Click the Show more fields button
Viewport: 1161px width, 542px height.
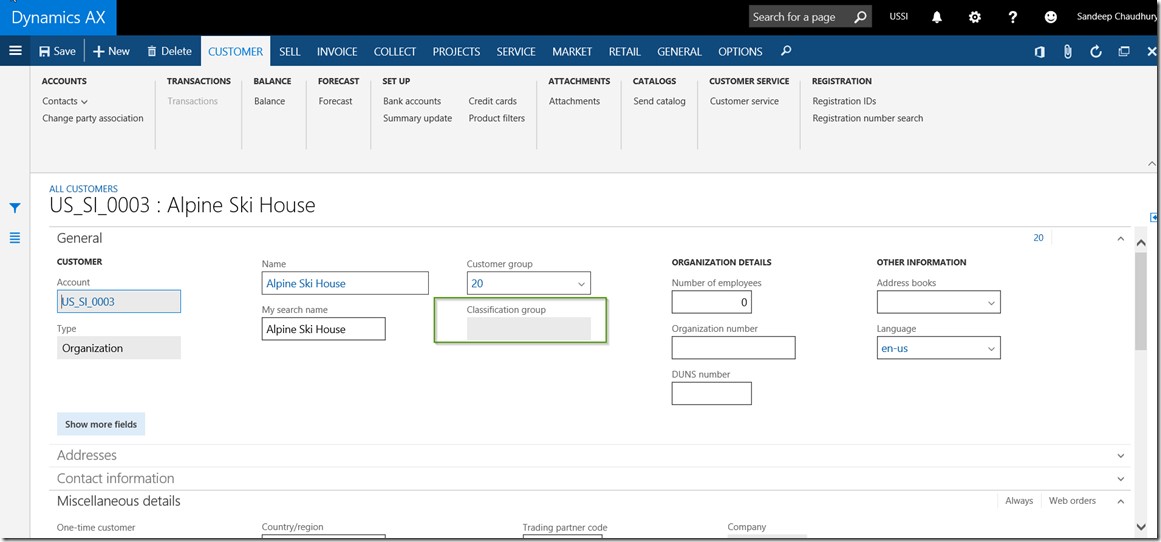click(101, 424)
